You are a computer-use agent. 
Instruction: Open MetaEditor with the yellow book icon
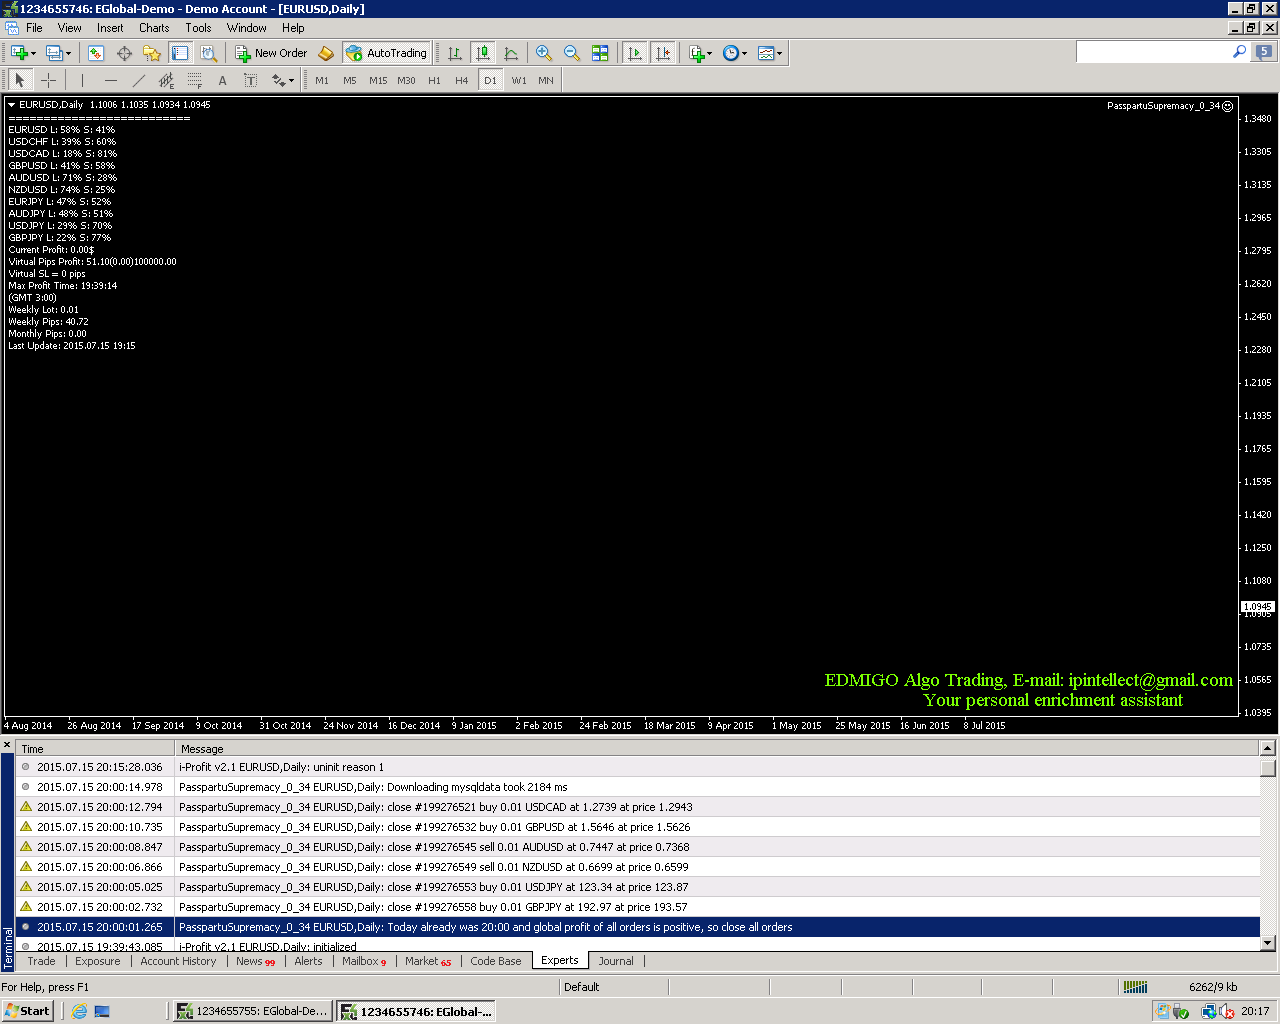pyautogui.click(x=326, y=53)
